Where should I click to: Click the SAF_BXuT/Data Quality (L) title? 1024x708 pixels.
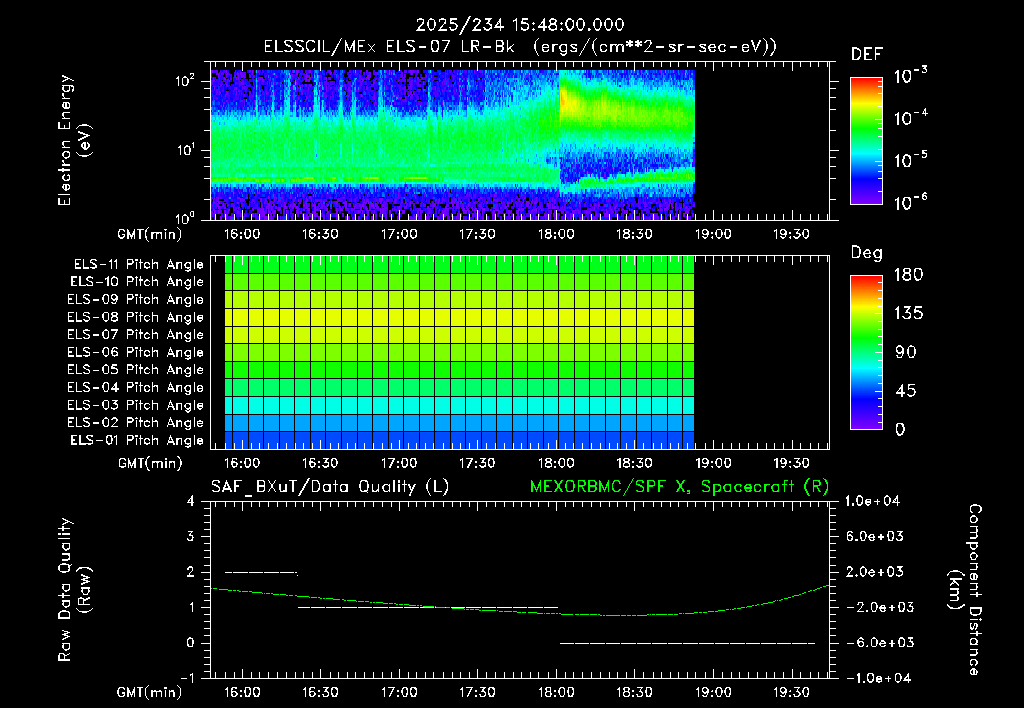point(330,487)
